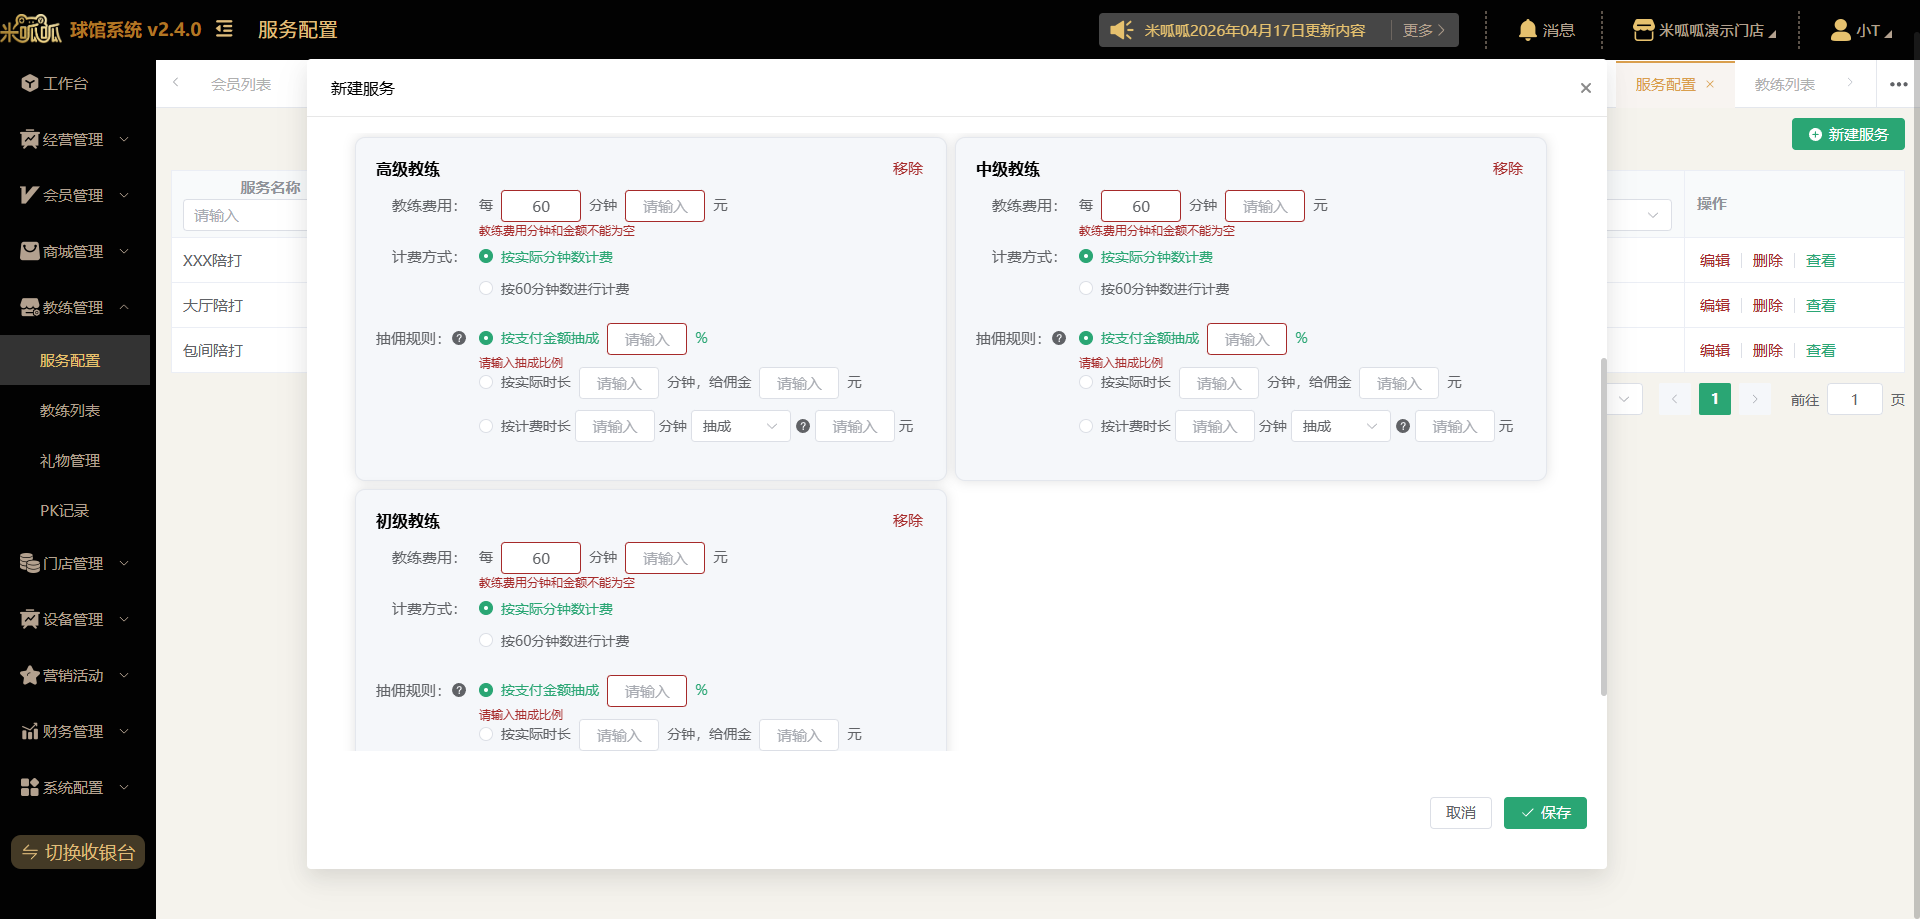Open notifications via the bell icon
1920x919 pixels.
[x=1527, y=30]
